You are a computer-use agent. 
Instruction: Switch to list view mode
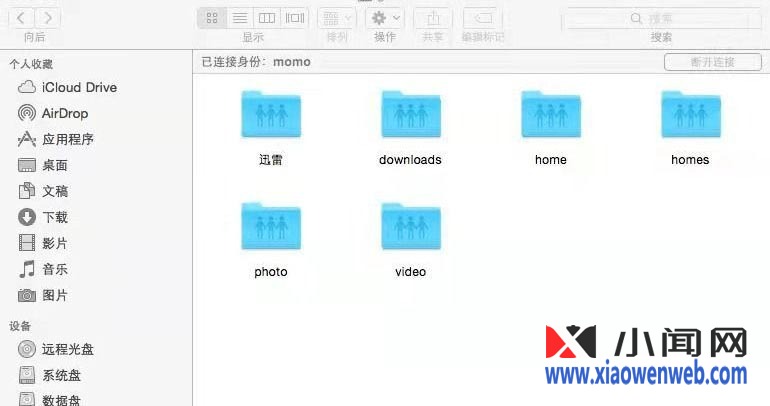pos(239,18)
